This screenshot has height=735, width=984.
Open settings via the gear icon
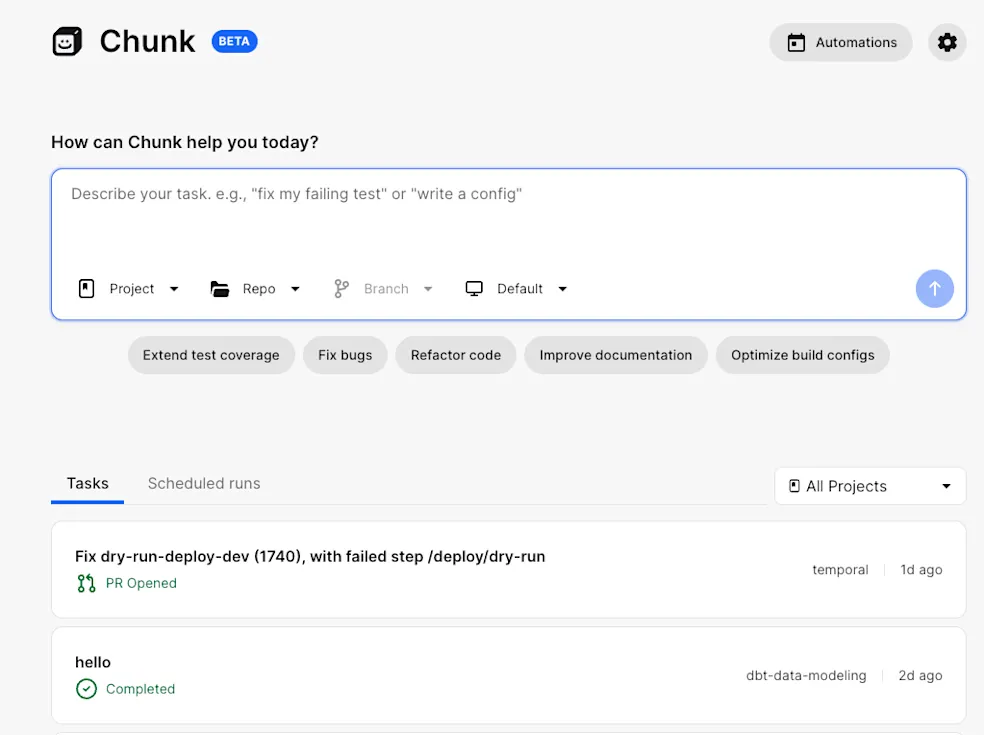point(947,43)
